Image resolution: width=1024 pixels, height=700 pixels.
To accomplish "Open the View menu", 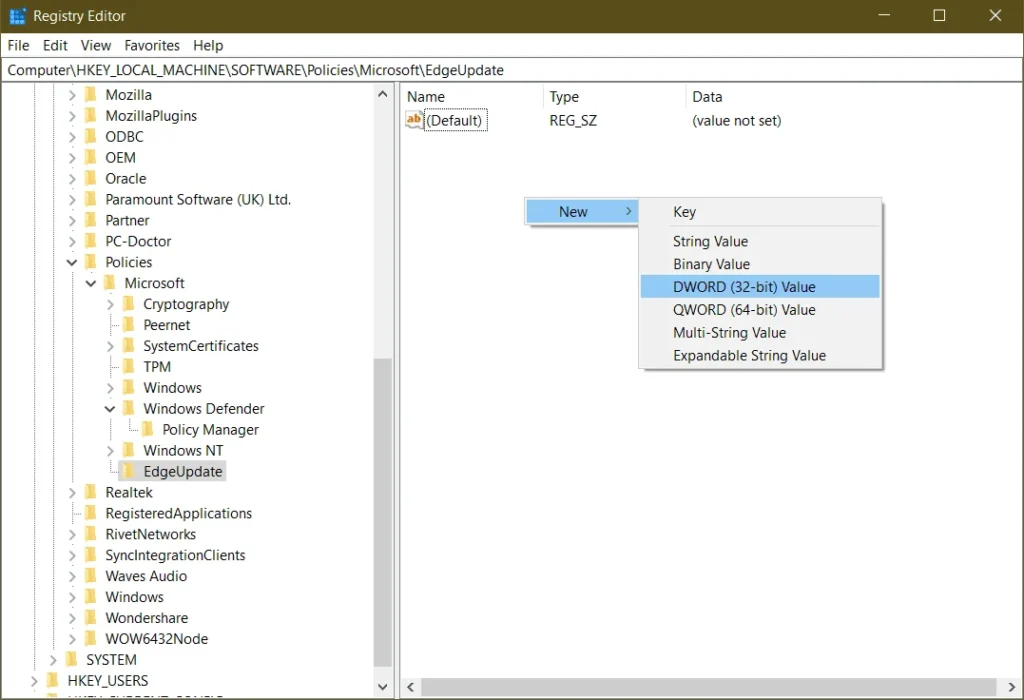I will point(95,45).
